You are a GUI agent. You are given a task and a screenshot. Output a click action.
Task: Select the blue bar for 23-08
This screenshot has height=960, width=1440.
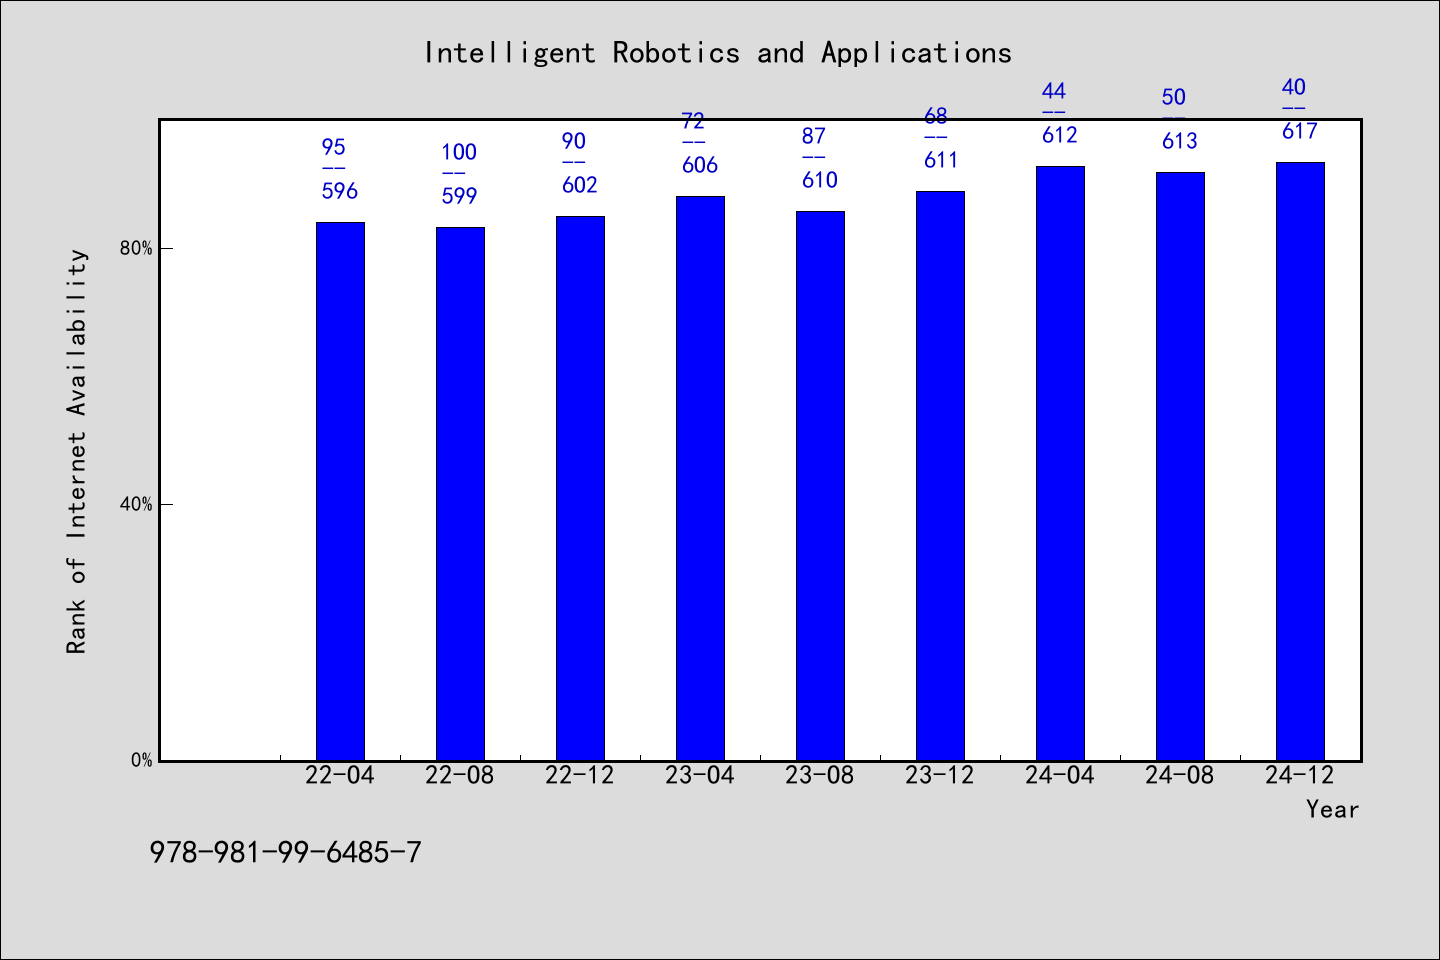coord(820,486)
